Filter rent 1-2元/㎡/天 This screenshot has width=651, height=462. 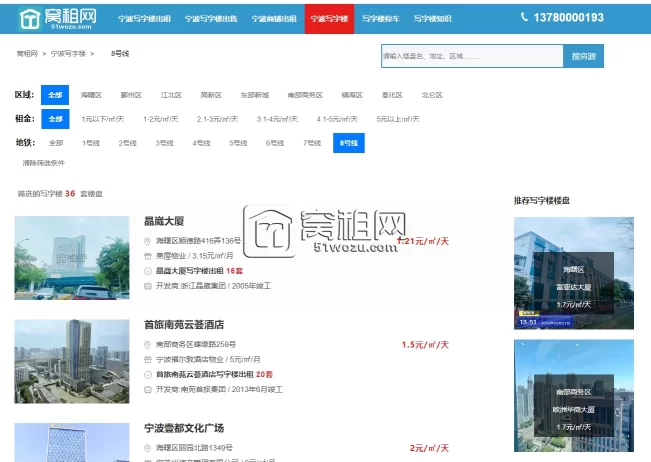click(161, 119)
